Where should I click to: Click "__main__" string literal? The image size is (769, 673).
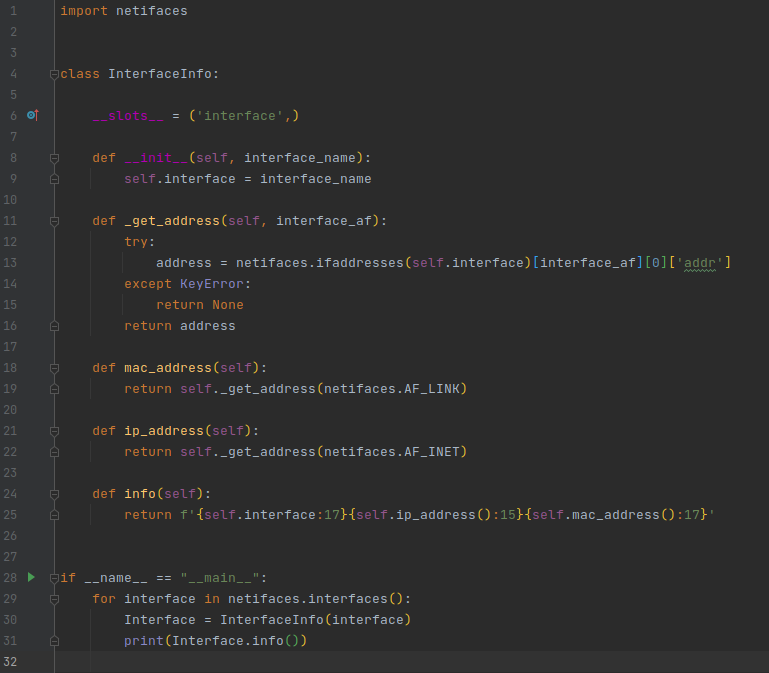[220, 578]
